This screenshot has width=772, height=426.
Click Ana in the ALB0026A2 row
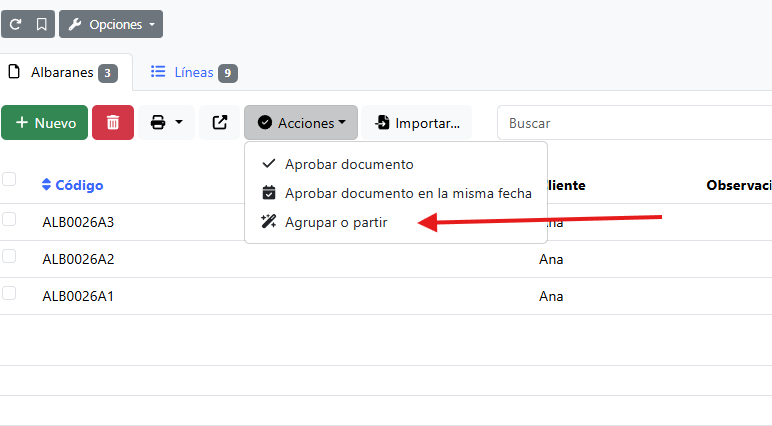point(551,259)
